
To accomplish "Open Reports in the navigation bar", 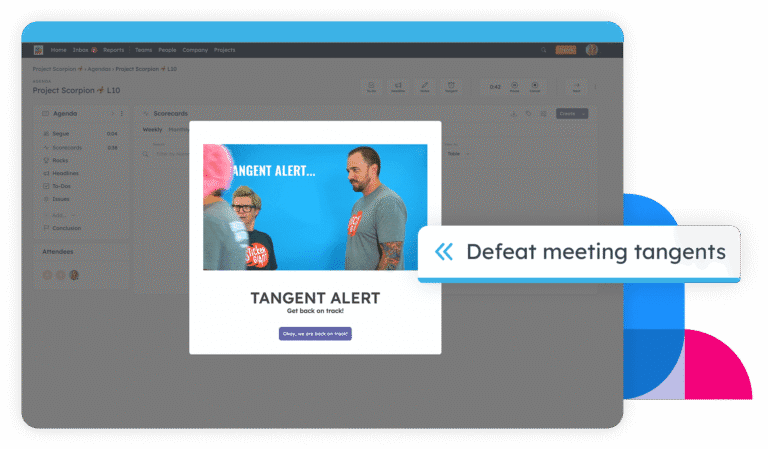I will pos(114,50).
